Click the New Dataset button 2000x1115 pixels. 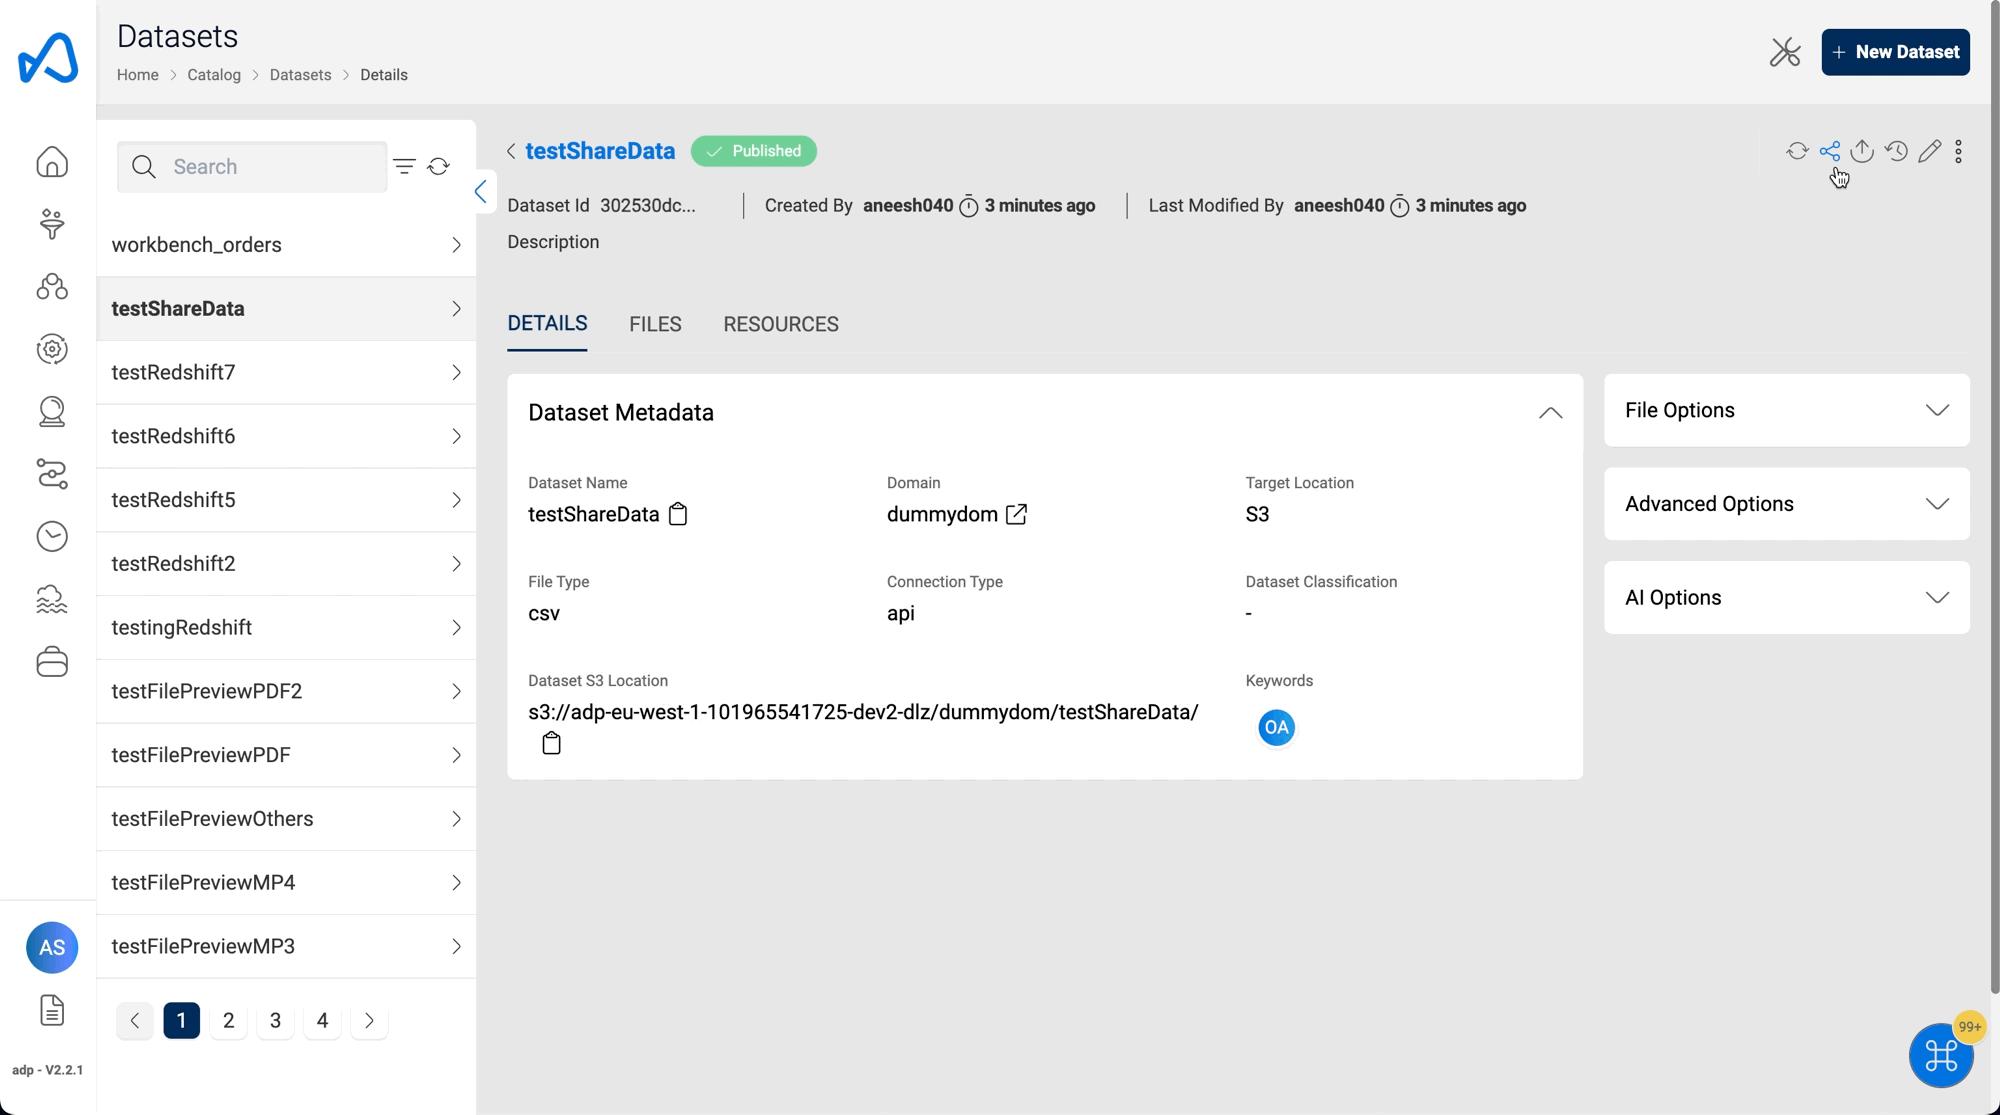pyautogui.click(x=1896, y=52)
